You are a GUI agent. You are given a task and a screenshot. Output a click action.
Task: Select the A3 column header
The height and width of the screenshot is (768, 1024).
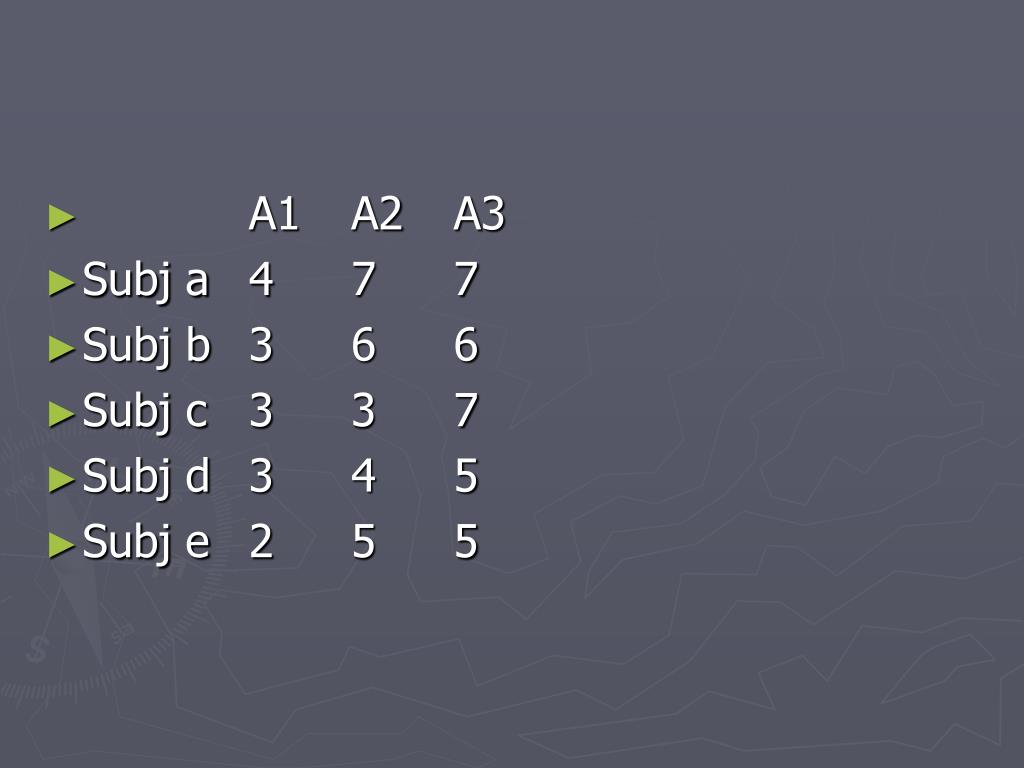(479, 215)
